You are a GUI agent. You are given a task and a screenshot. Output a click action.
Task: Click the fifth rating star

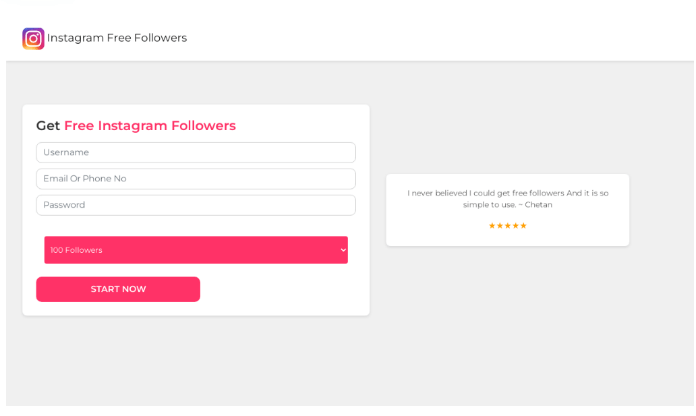click(524, 226)
